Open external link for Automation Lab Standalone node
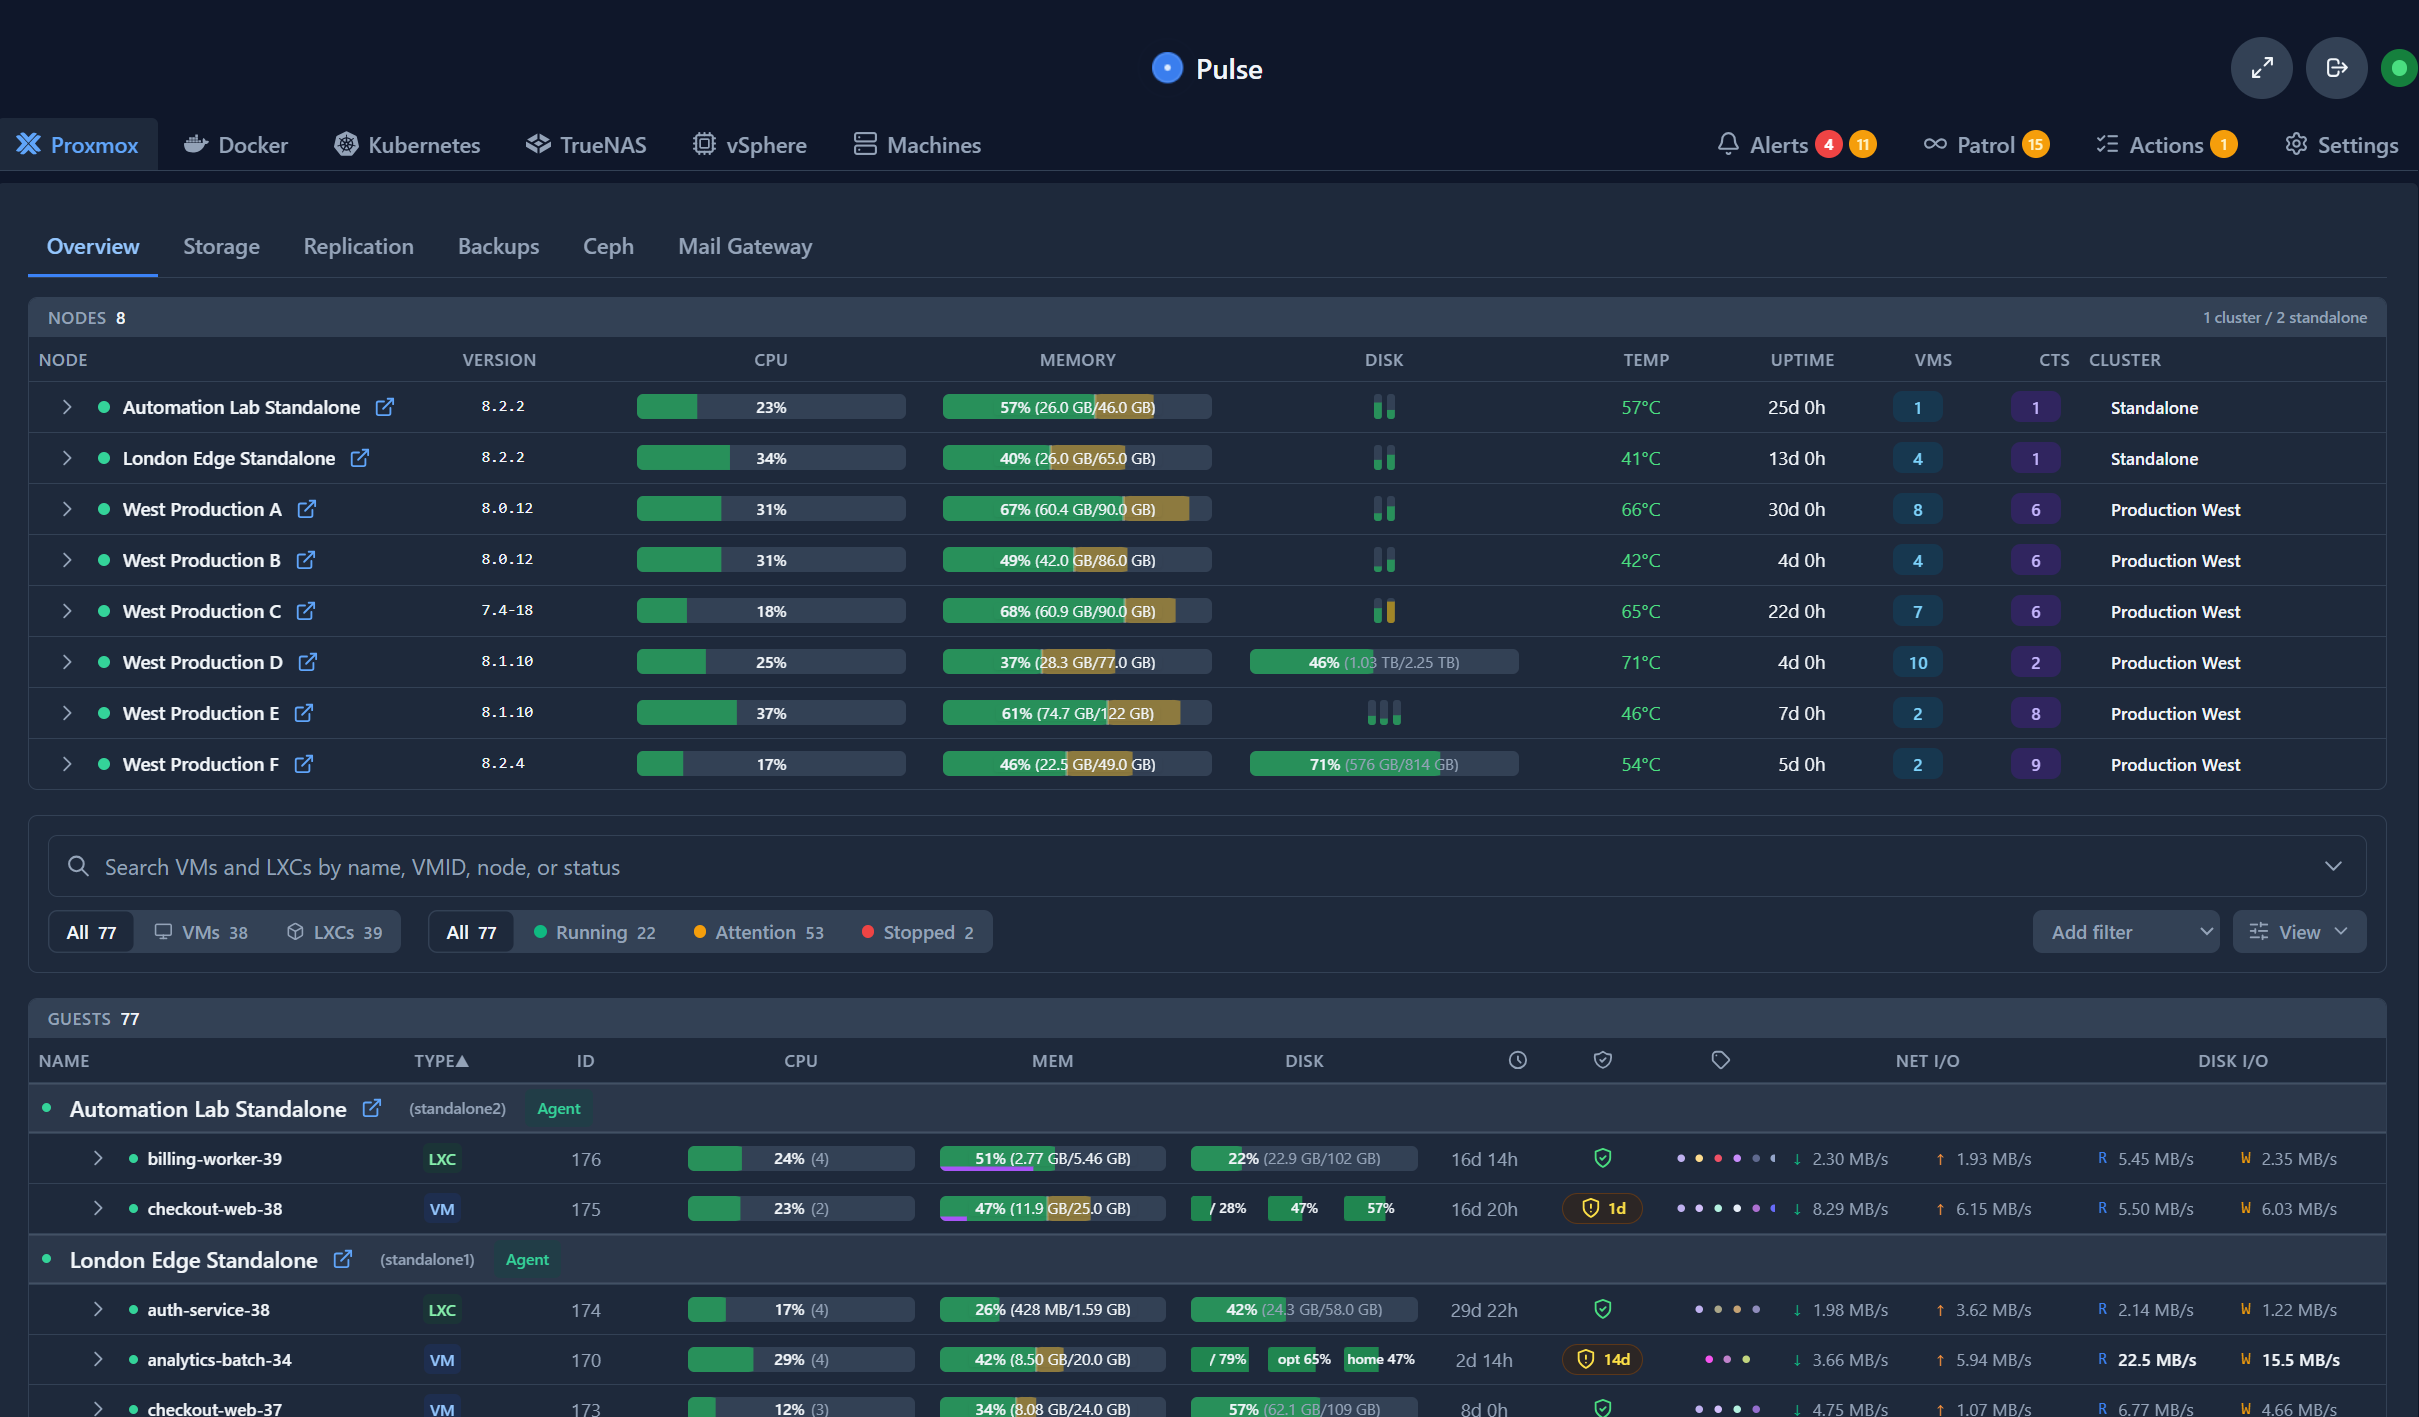 coord(385,407)
